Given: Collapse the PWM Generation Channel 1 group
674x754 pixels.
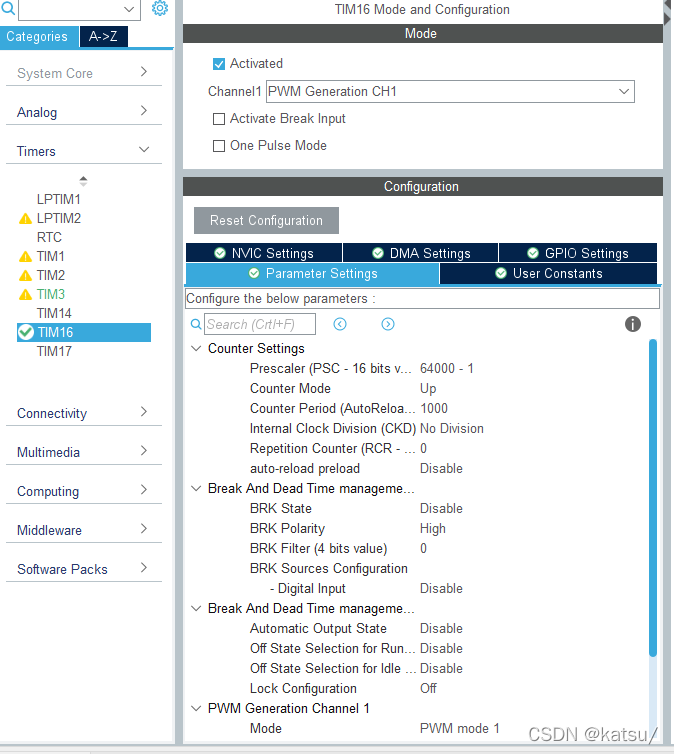Looking at the screenshot, I should pos(196,708).
